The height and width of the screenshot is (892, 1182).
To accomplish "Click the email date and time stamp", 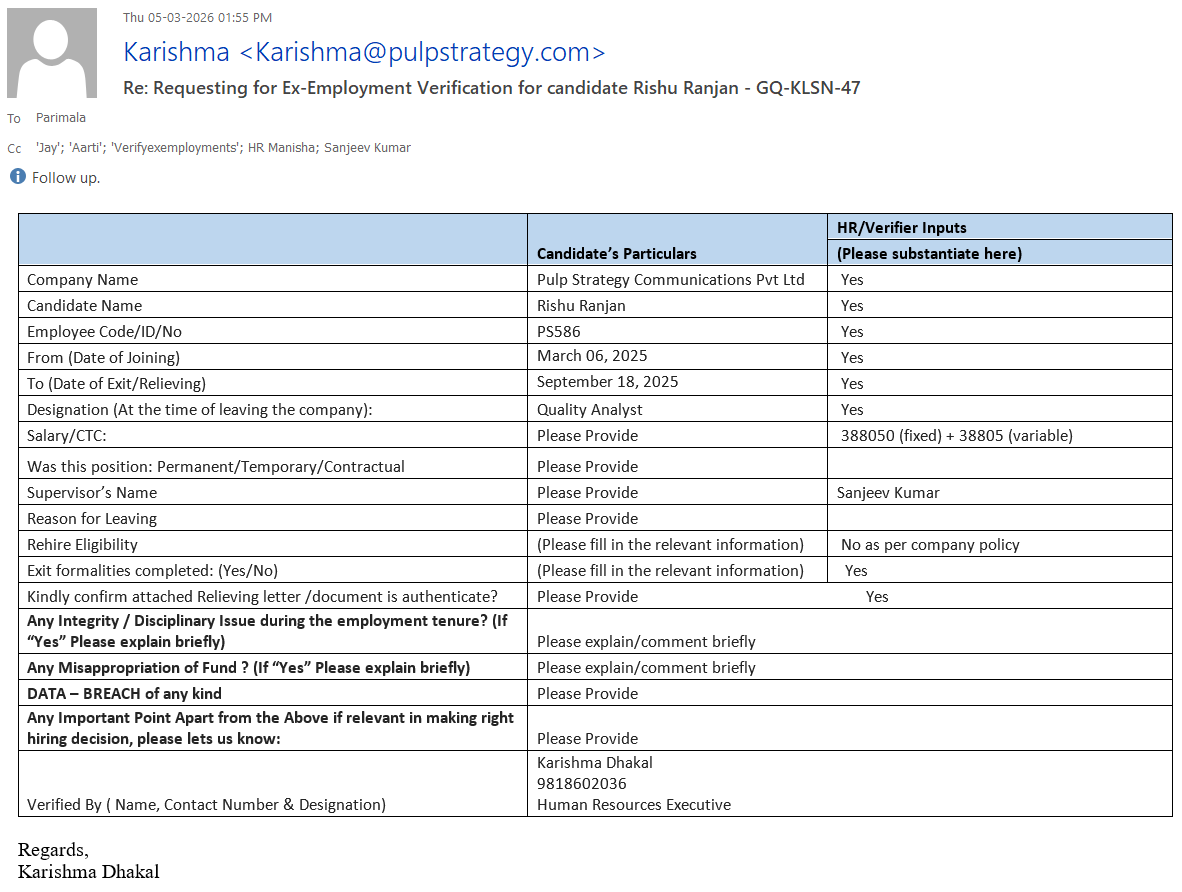I will coord(197,17).
